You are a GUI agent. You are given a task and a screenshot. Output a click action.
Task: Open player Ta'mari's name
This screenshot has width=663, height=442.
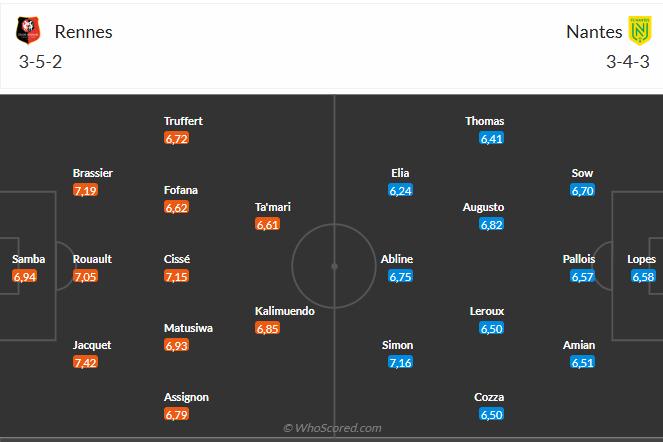pos(273,207)
